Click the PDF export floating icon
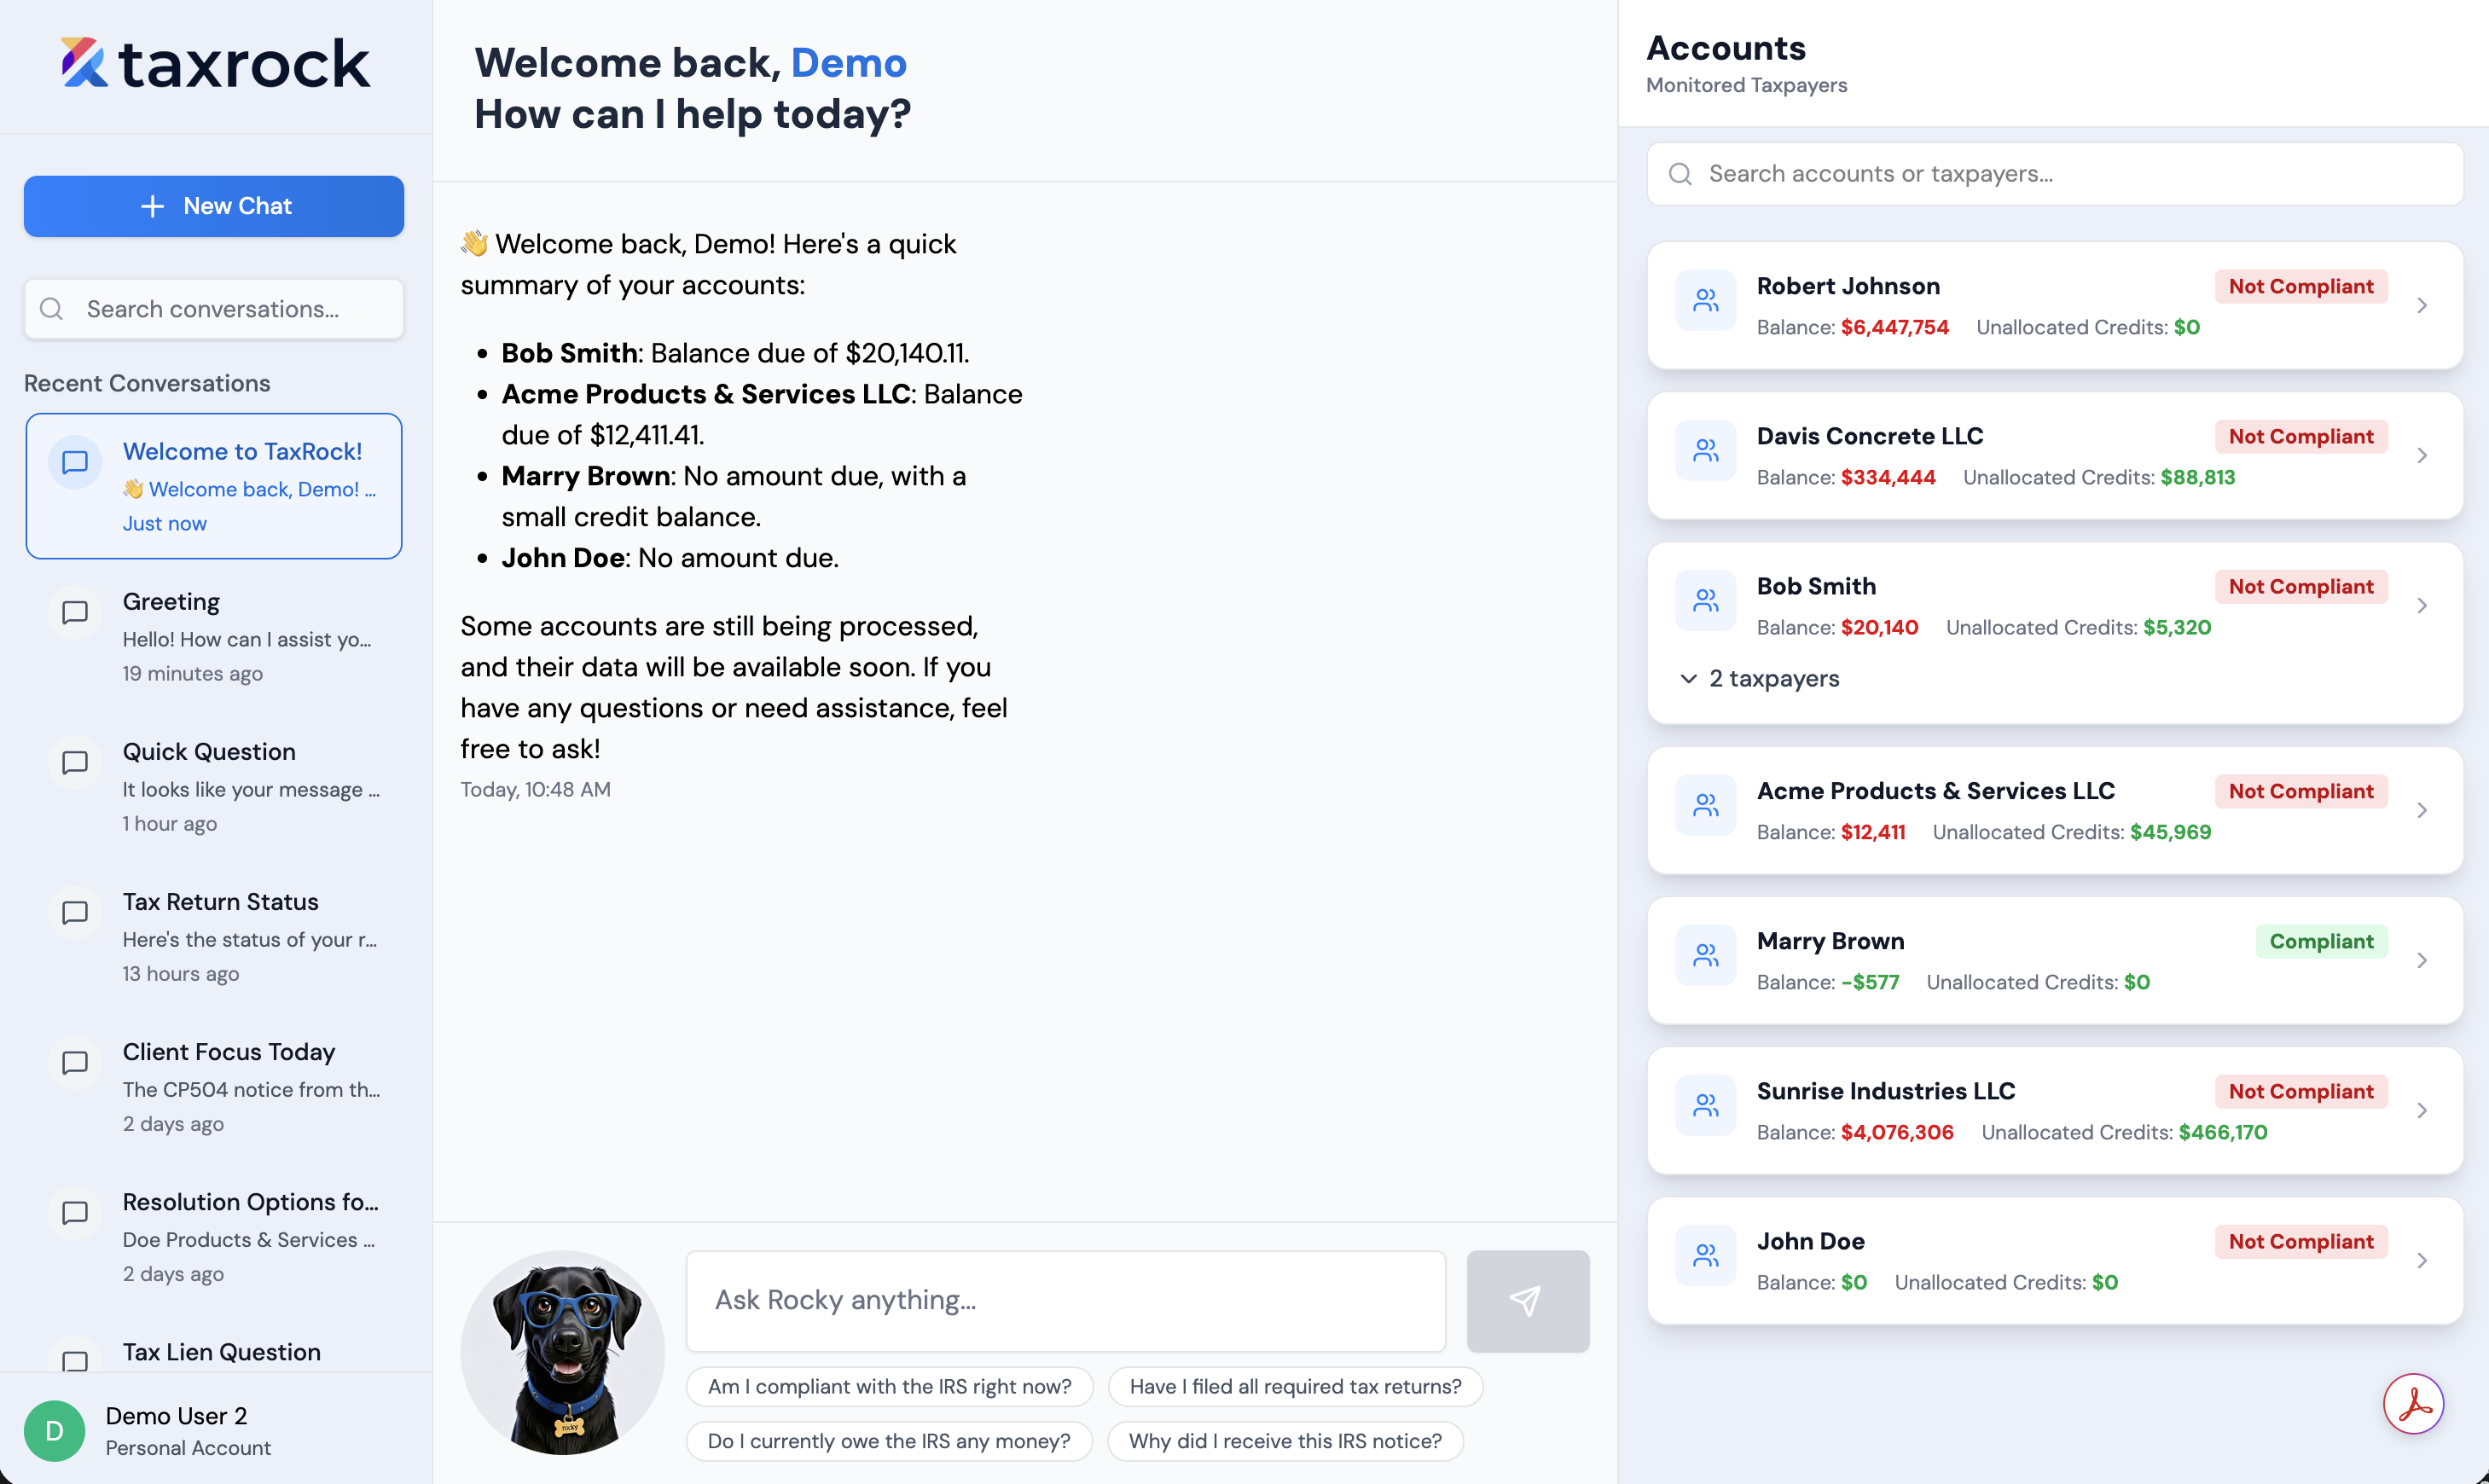Image resolution: width=2489 pixels, height=1484 pixels. [2414, 1405]
